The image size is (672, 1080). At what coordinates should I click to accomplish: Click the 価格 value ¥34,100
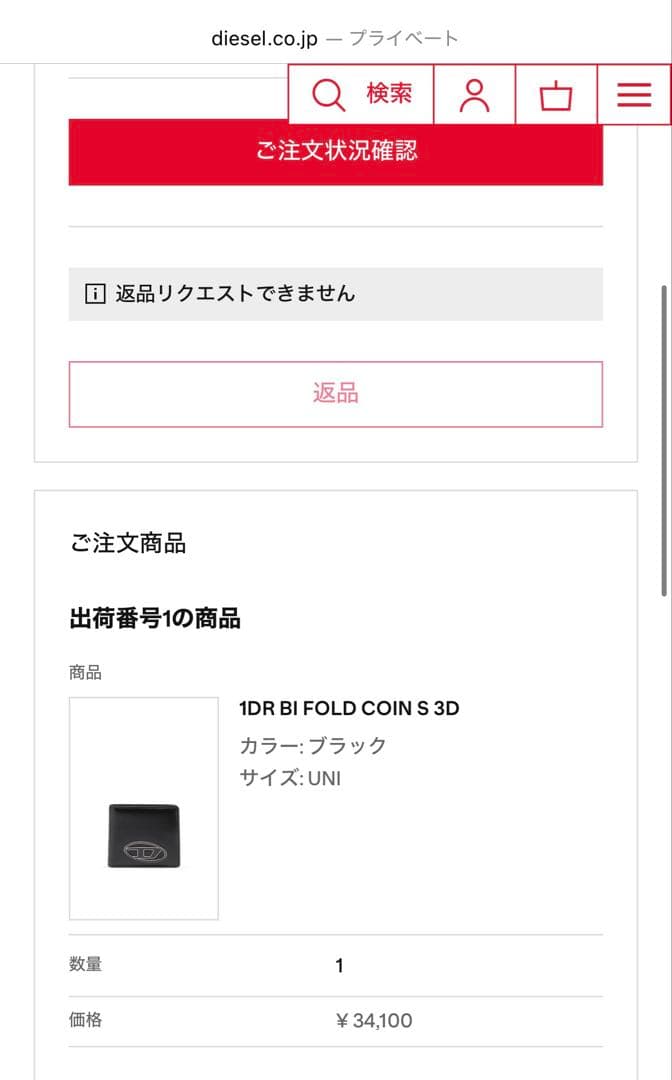[373, 1020]
